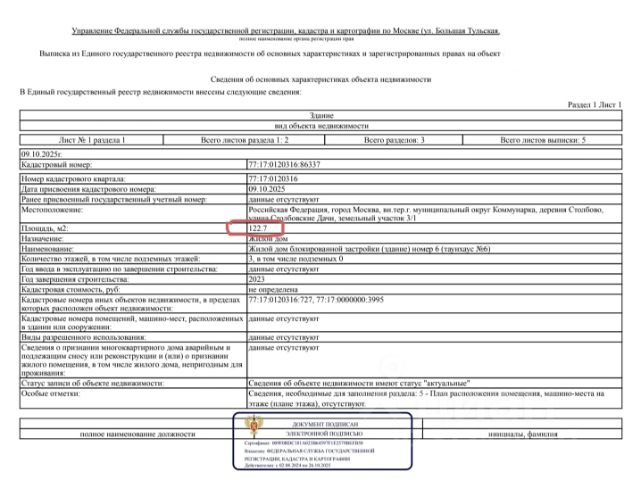Click the purpose value 'Жилой дом'
This screenshot has height=480, width=640.
tap(268, 238)
